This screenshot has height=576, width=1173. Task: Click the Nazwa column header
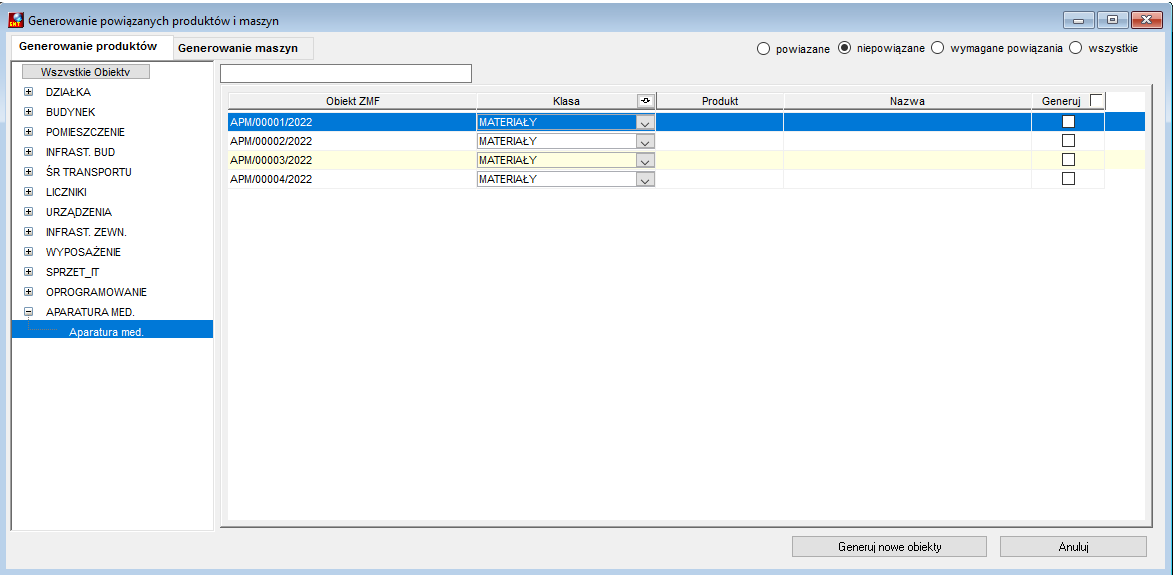(908, 100)
